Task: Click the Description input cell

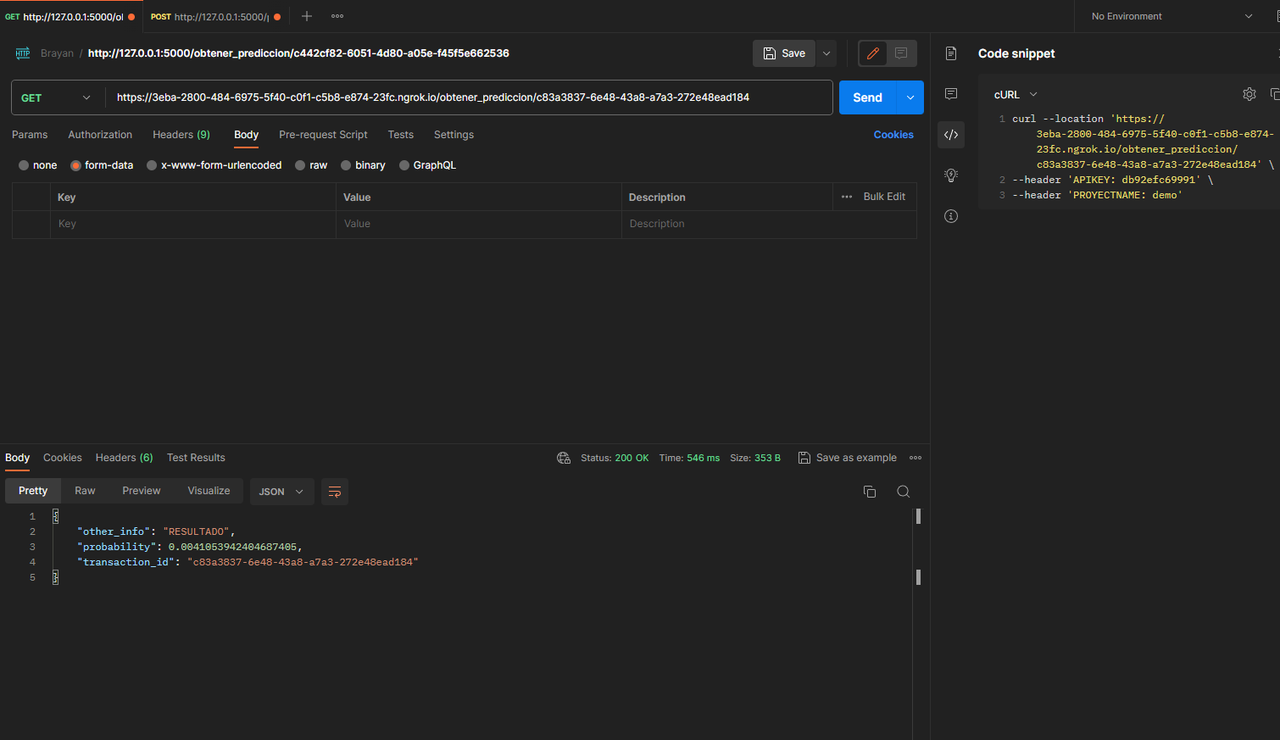Action: point(768,224)
